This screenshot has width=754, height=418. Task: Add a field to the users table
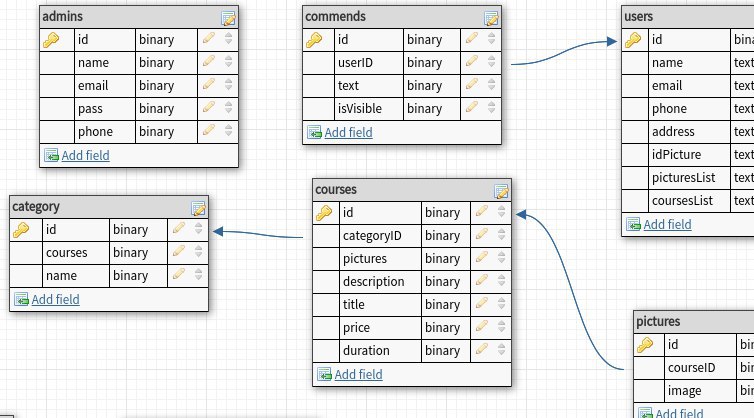pyautogui.click(x=667, y=224)
